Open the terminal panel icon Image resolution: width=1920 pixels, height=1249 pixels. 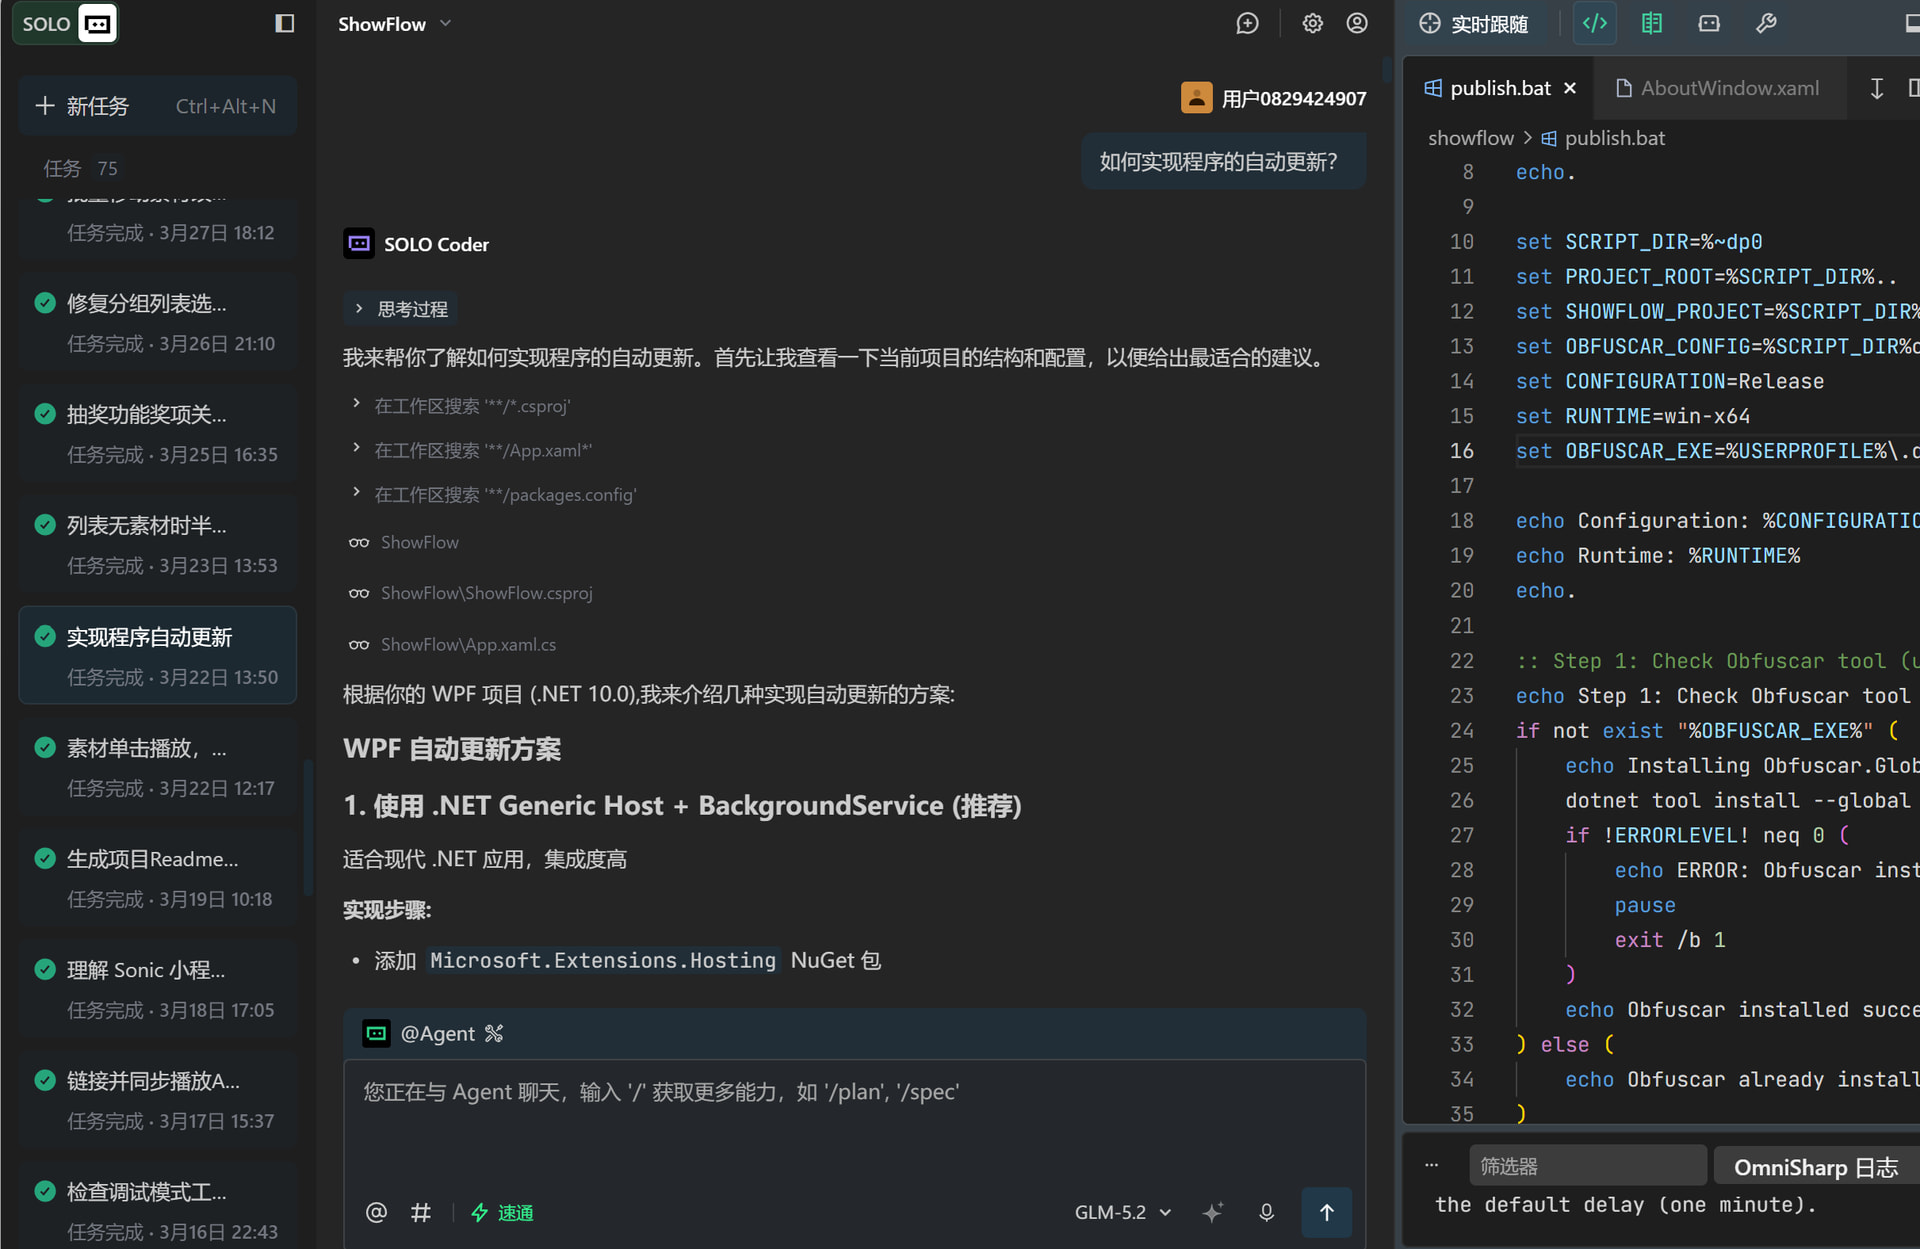click(1709, 24)
